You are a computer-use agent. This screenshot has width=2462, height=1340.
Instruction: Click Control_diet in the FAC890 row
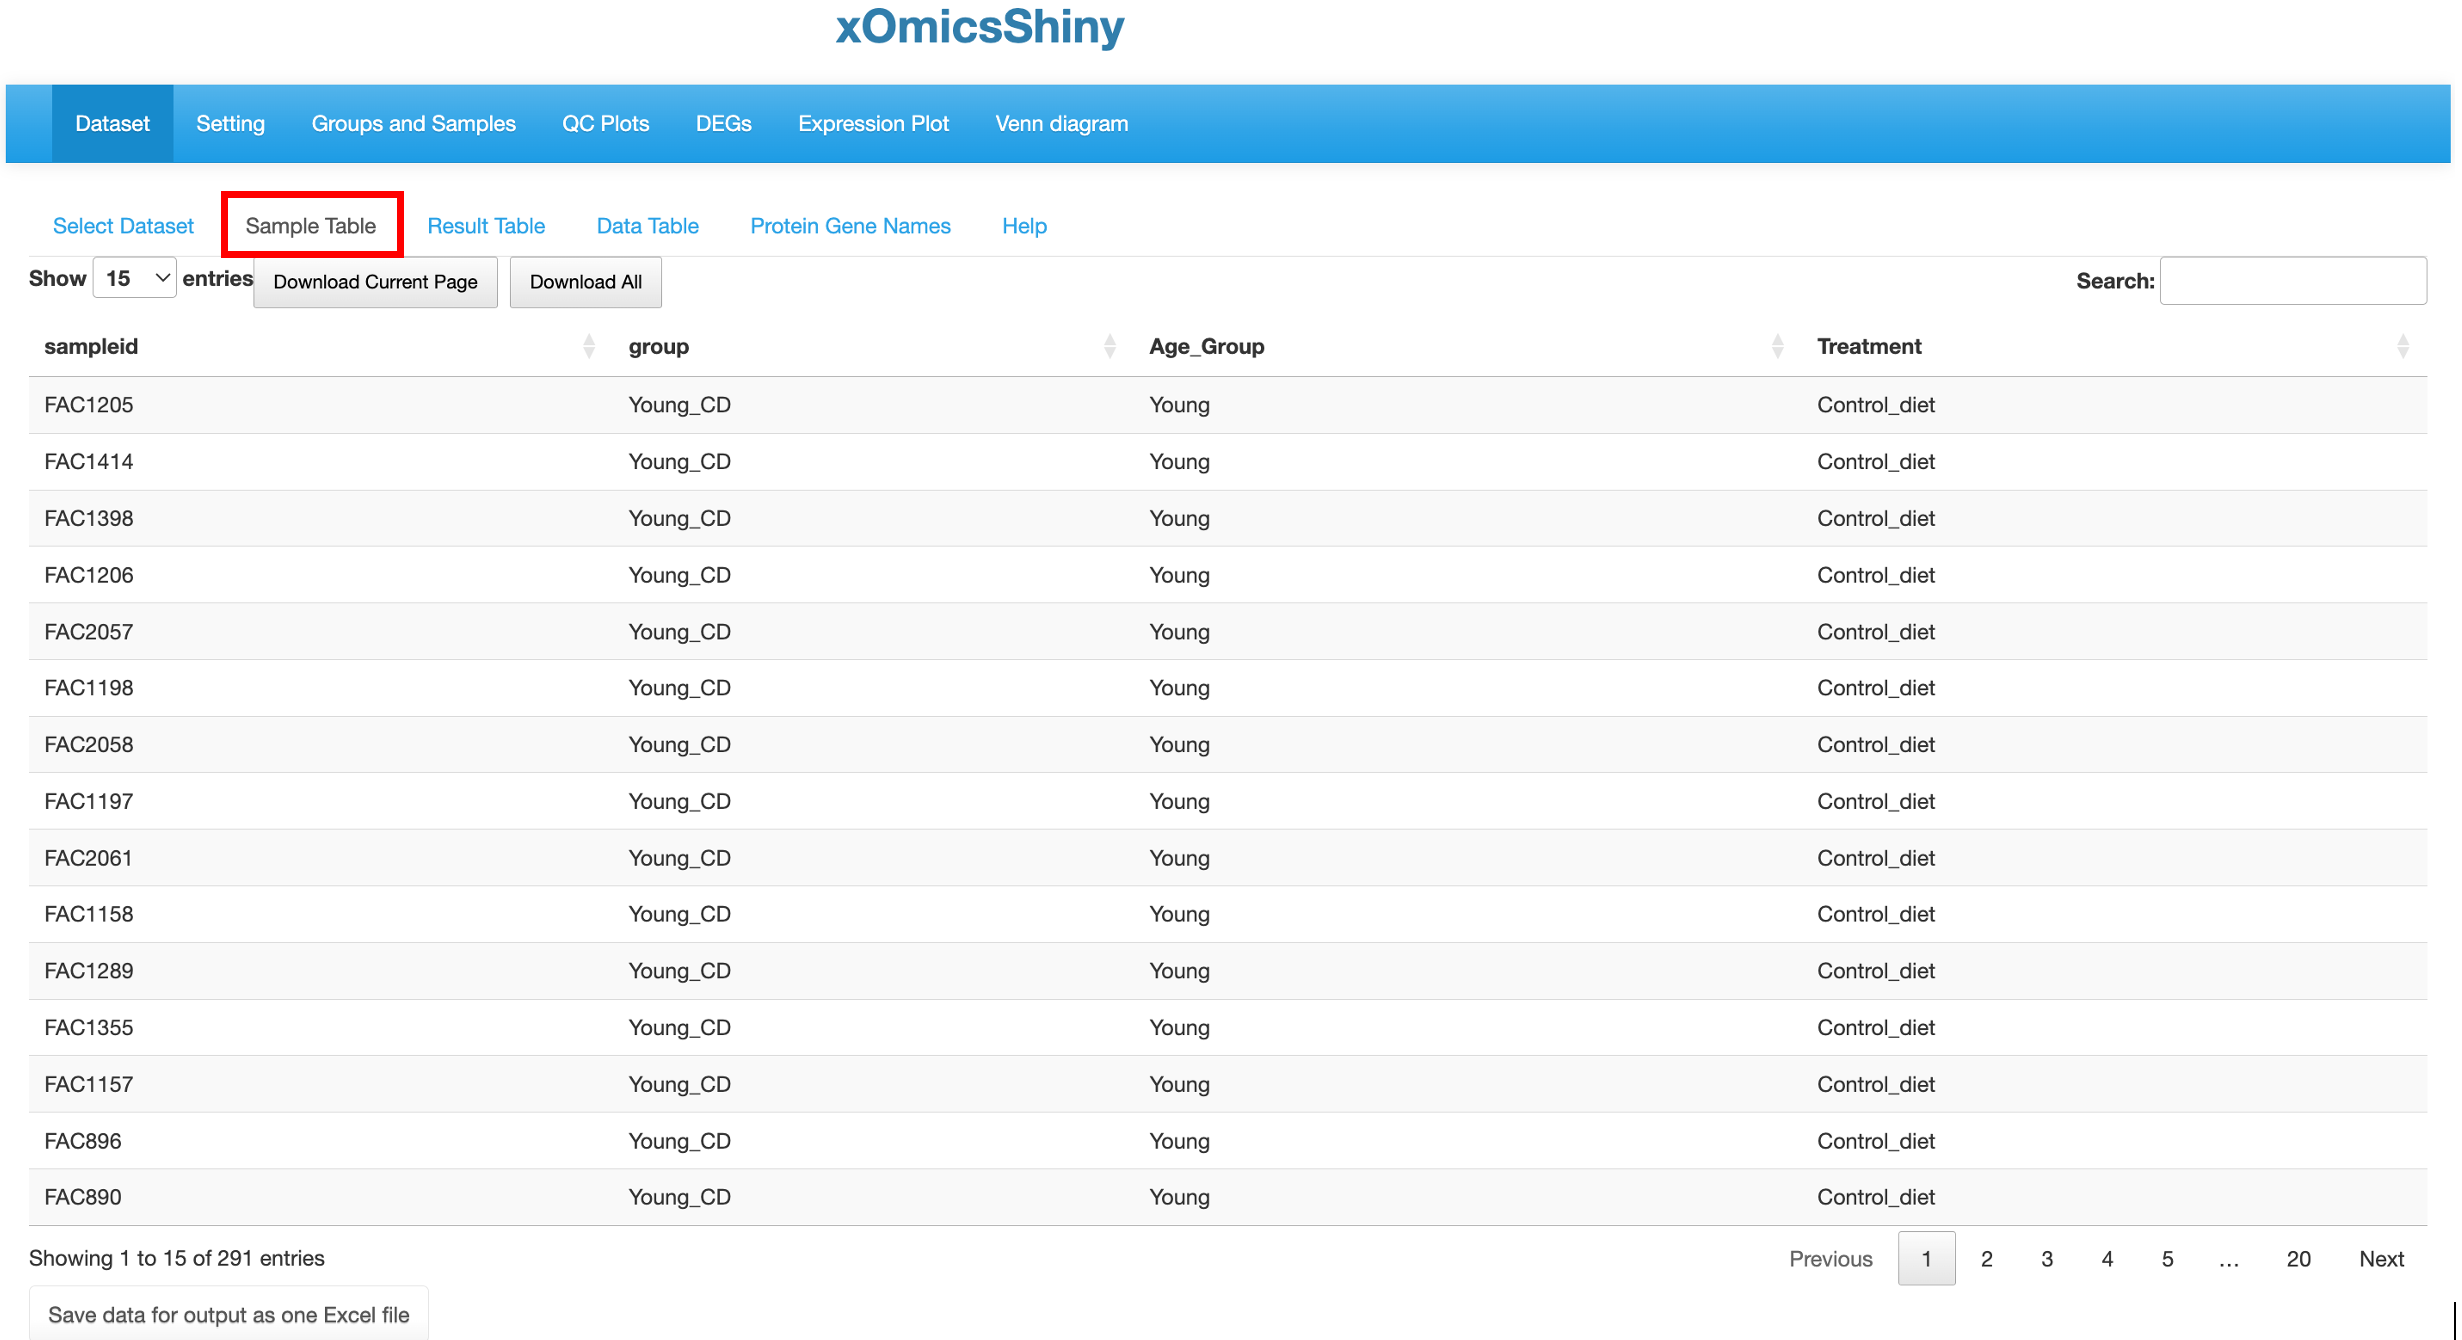coord(1876,1197)
